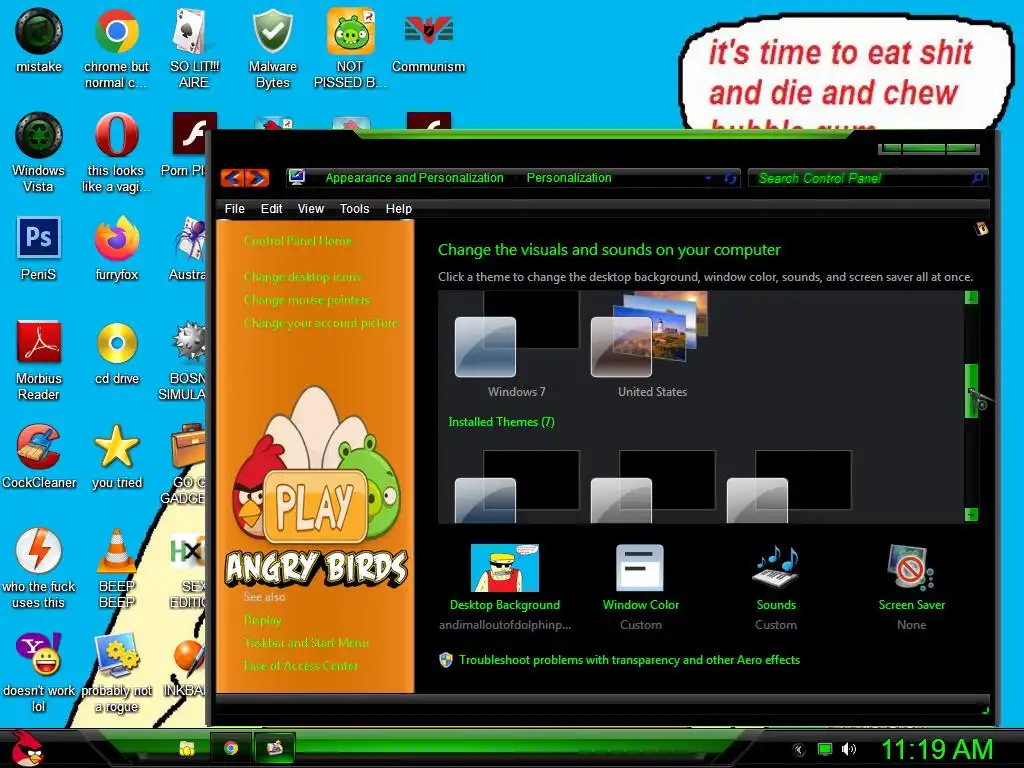The width and height of the screenshot is (1024, 768).
Task: Click the help icon in Personalization window
Action: tap(981, 229)
